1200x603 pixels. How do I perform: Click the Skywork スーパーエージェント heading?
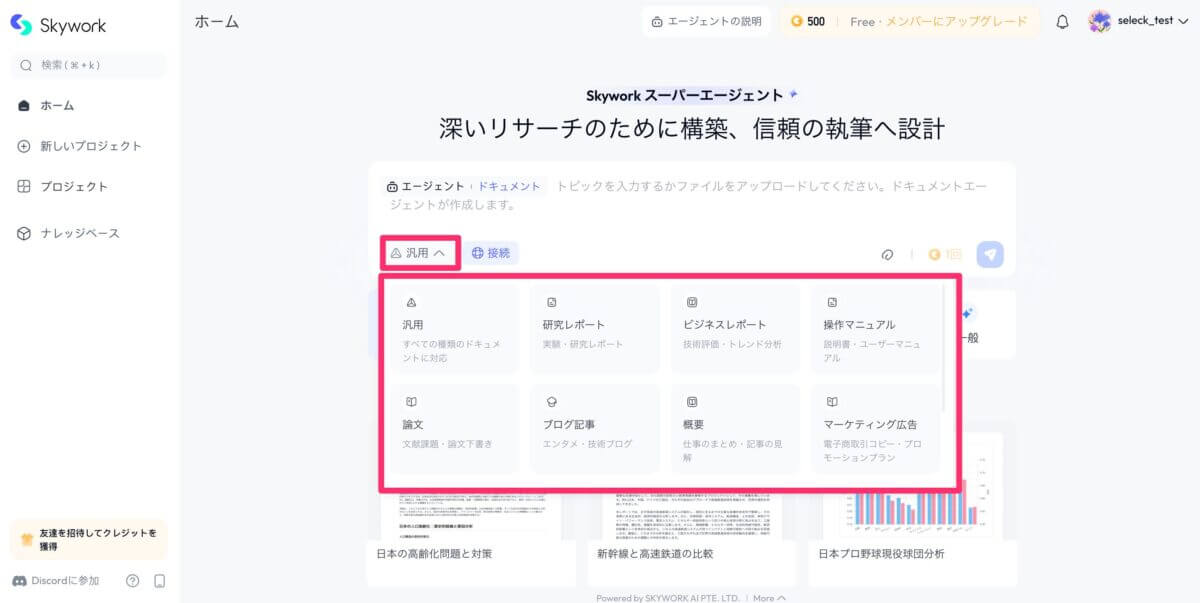pos(685,95)
